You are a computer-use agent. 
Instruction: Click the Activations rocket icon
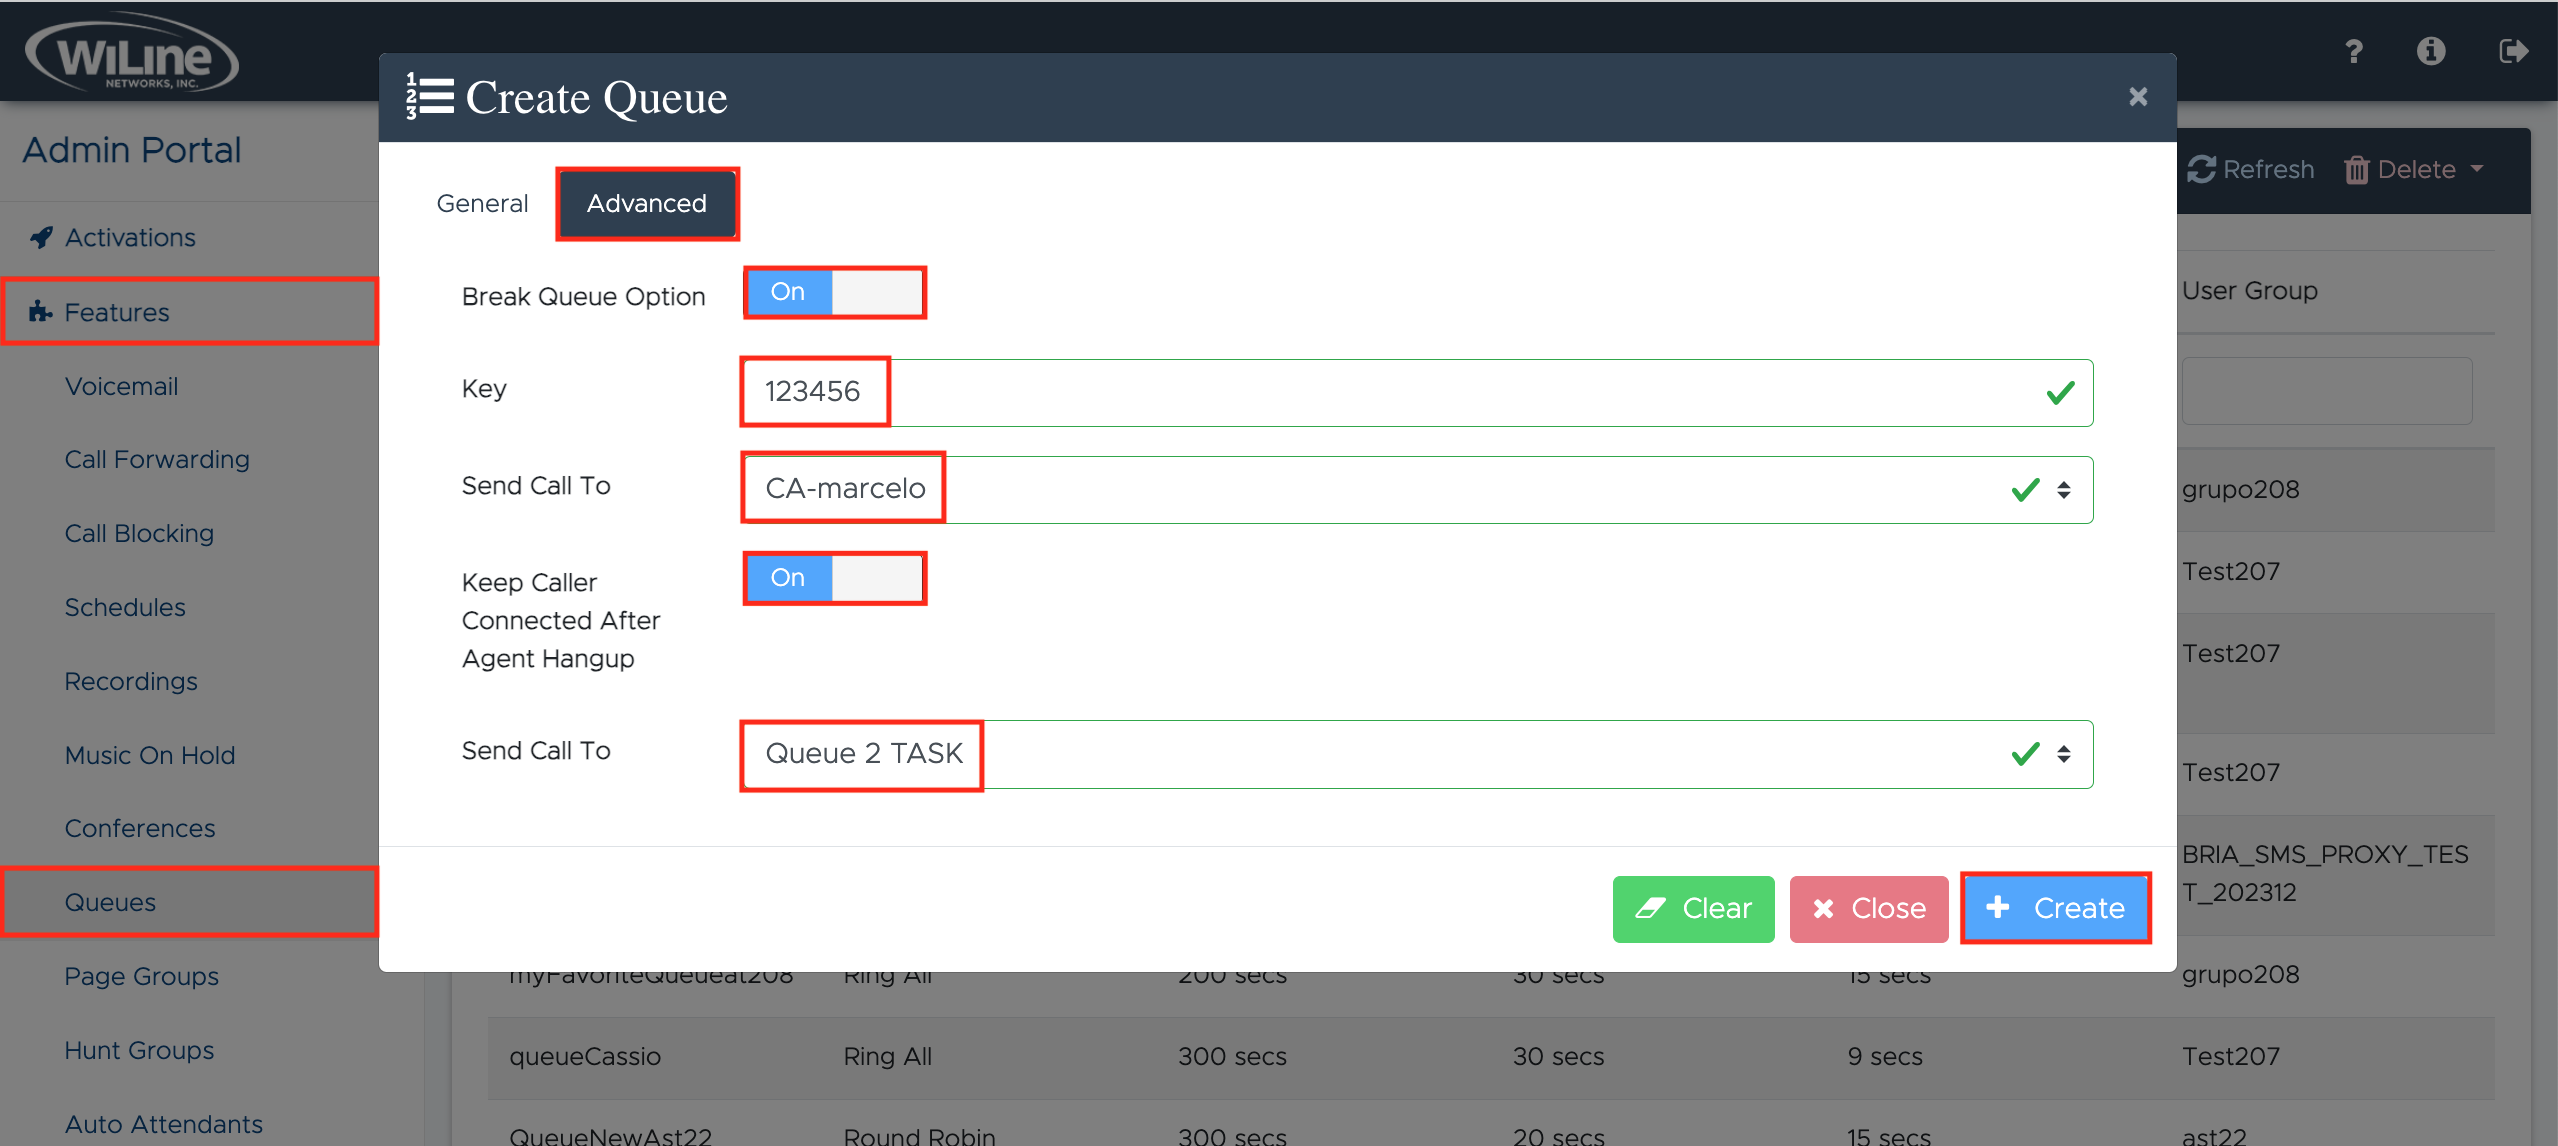point(41,237)
